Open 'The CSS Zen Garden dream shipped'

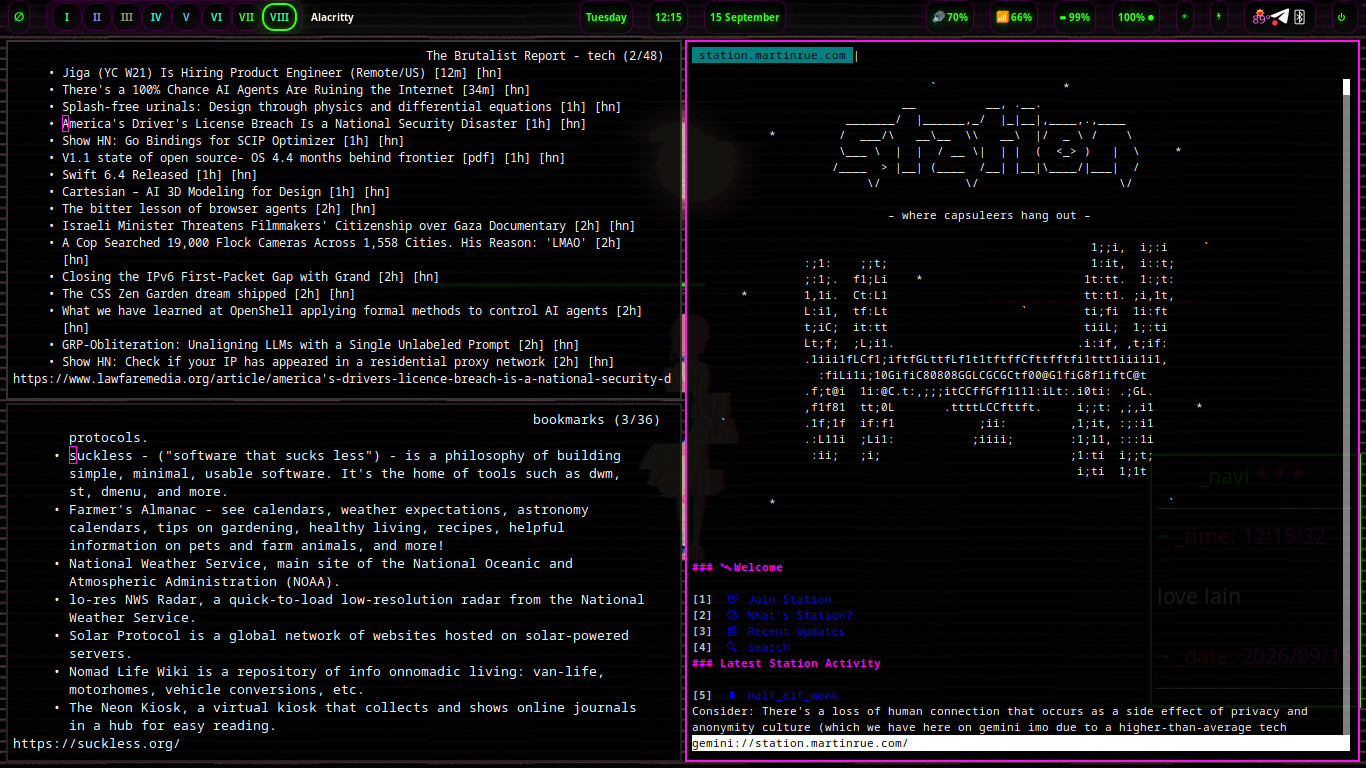tap(208, 294)
